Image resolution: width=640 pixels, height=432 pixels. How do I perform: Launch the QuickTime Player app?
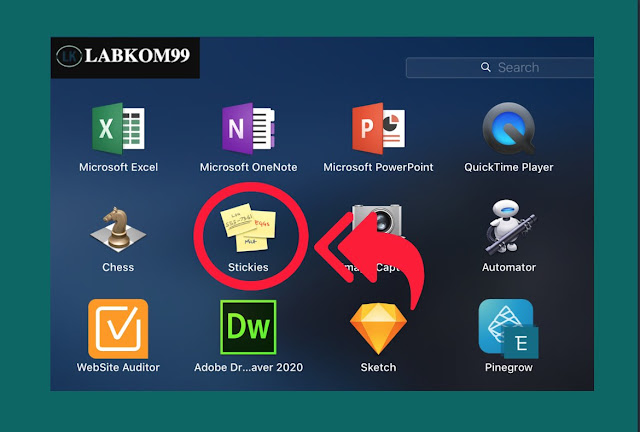coord(509,129)
